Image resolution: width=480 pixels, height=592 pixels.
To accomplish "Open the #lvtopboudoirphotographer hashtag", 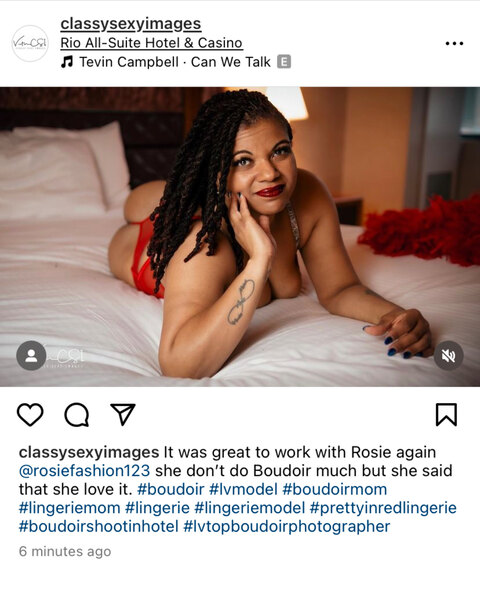I will [287, 526].
